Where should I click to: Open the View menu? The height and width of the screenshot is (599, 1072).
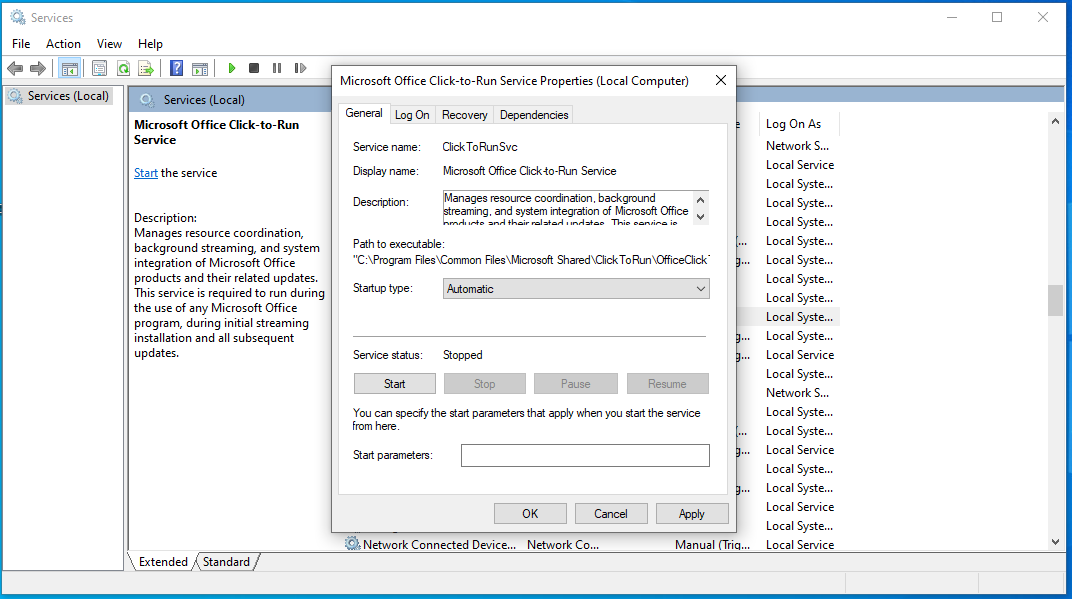109,44
